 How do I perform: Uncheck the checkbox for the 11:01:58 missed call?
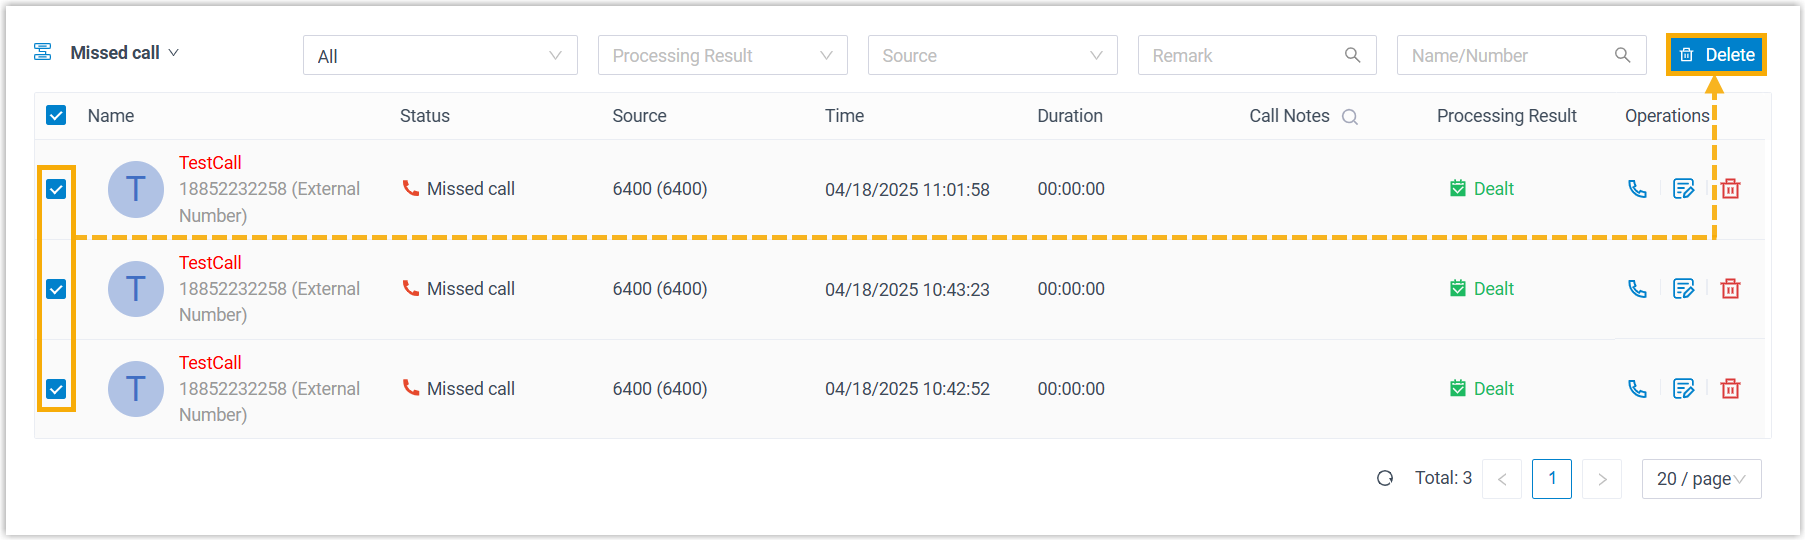click(56, 189)
